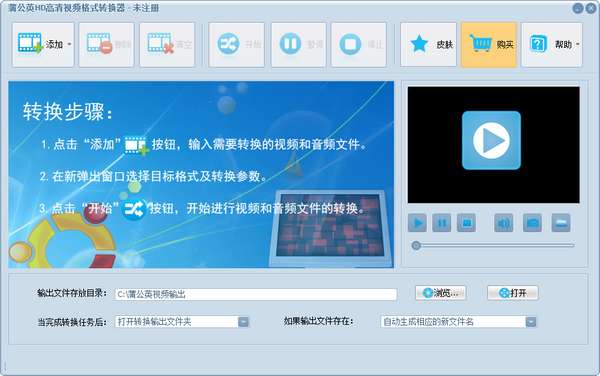Screen dimensions: 600x376
Task: Click the stop conversion toolbar icon
Action: (x=350, y=44)
